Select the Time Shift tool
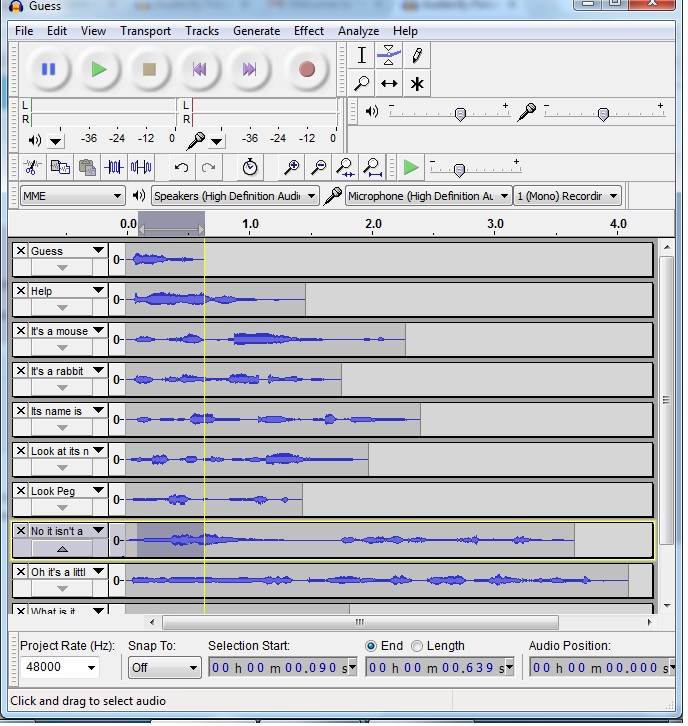The width and height of the screenshot is (688, 726). [389, 83]
